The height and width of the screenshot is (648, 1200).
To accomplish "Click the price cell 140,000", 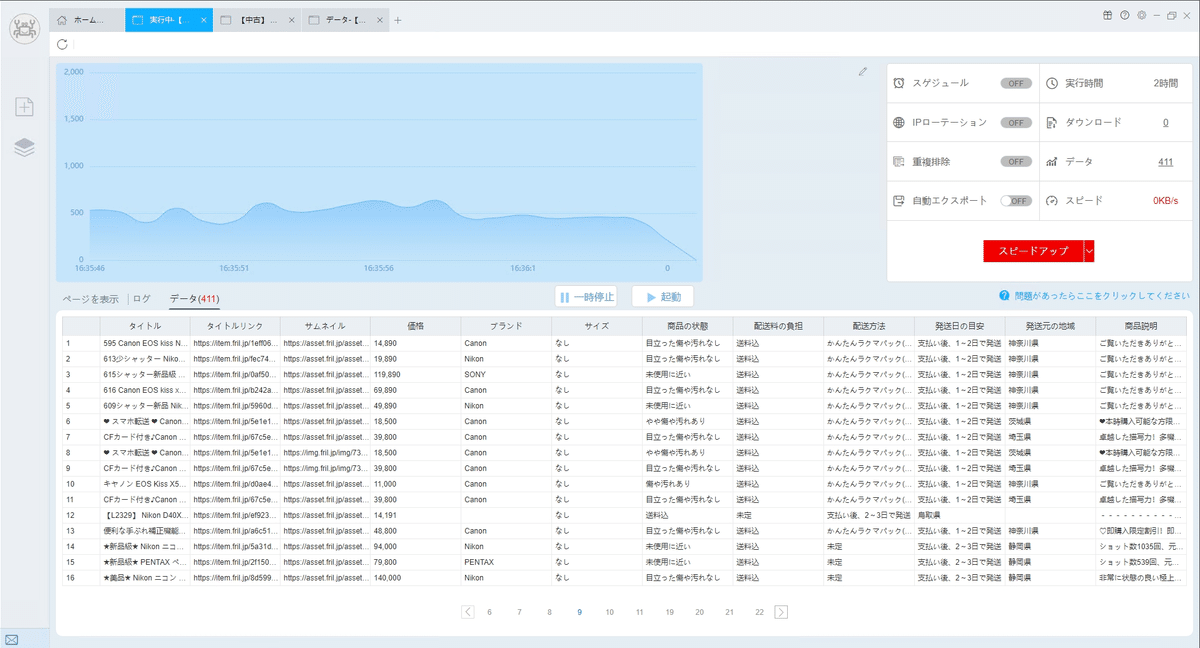I will tap(416, 578).
